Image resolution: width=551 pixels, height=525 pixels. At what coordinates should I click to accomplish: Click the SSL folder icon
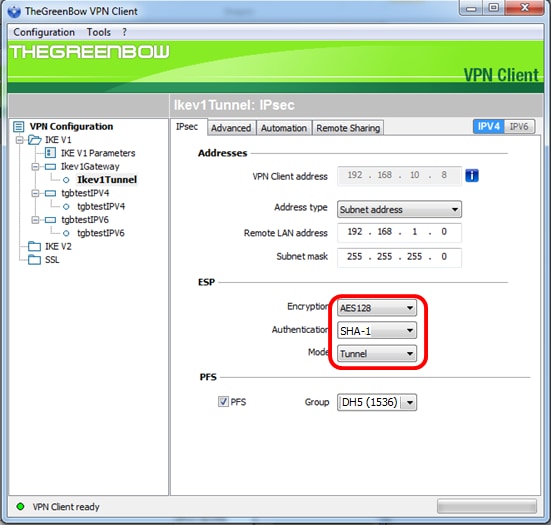[34, 260]
